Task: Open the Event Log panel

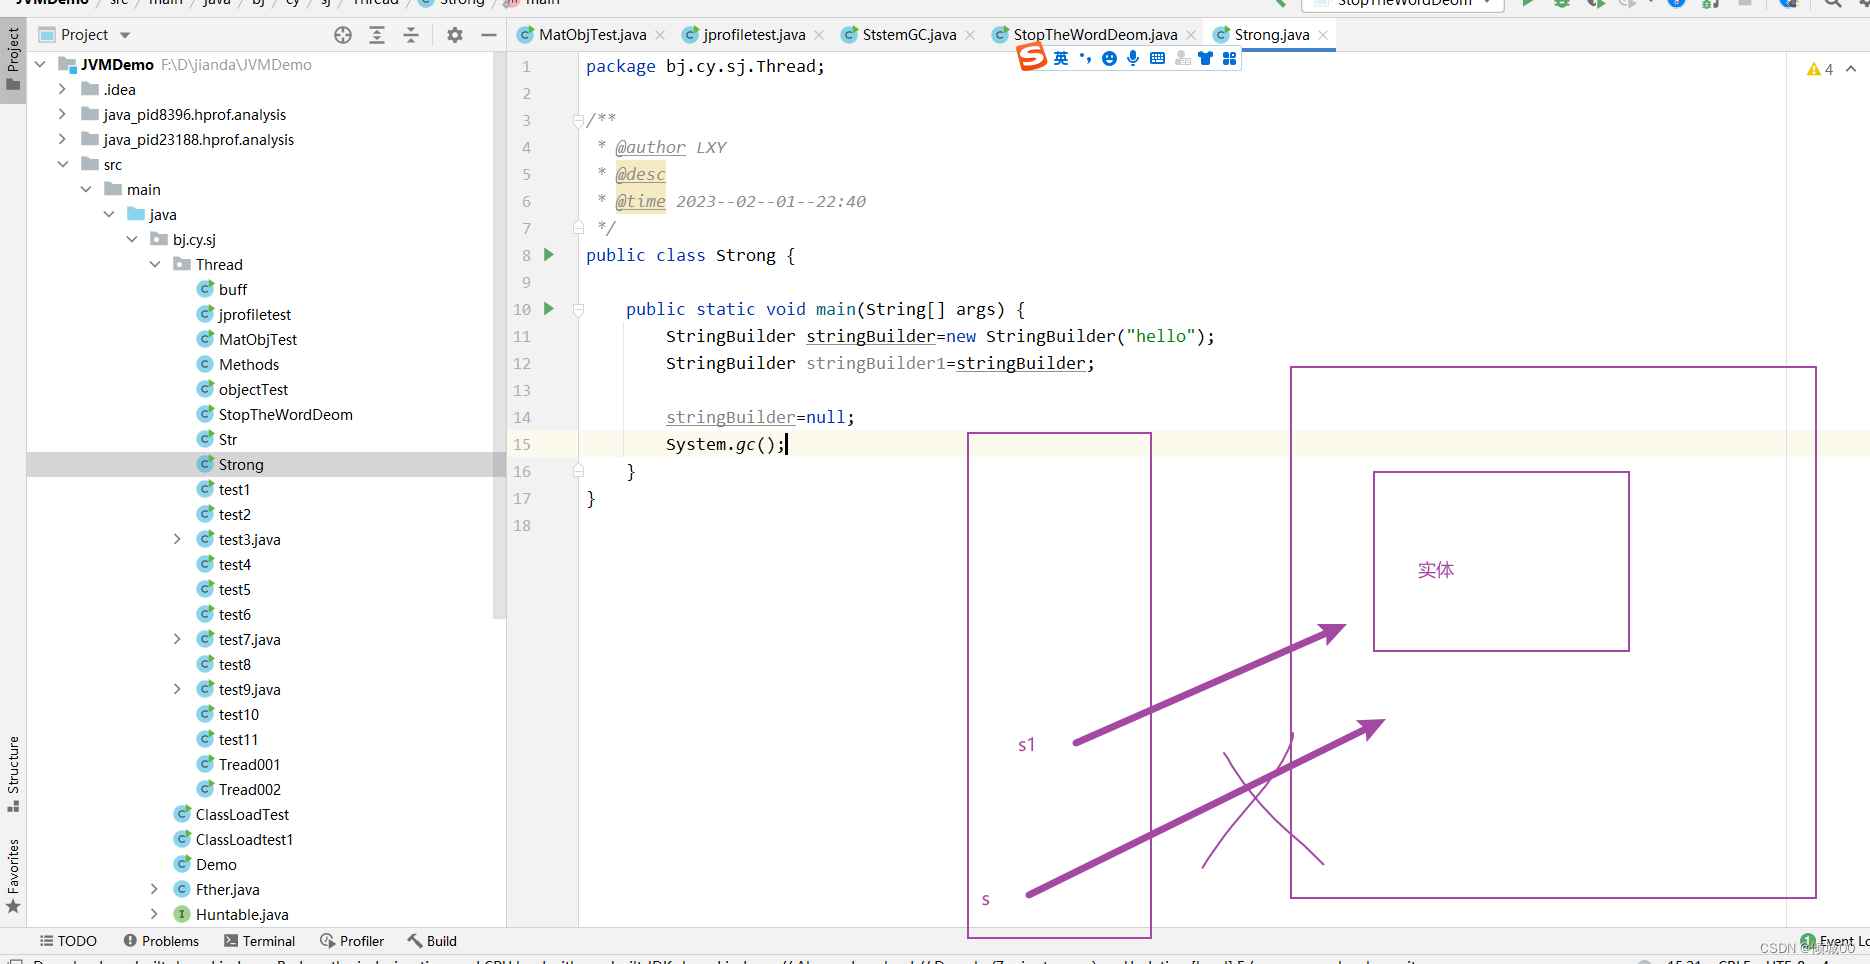Action: (x=1834, y=941)
